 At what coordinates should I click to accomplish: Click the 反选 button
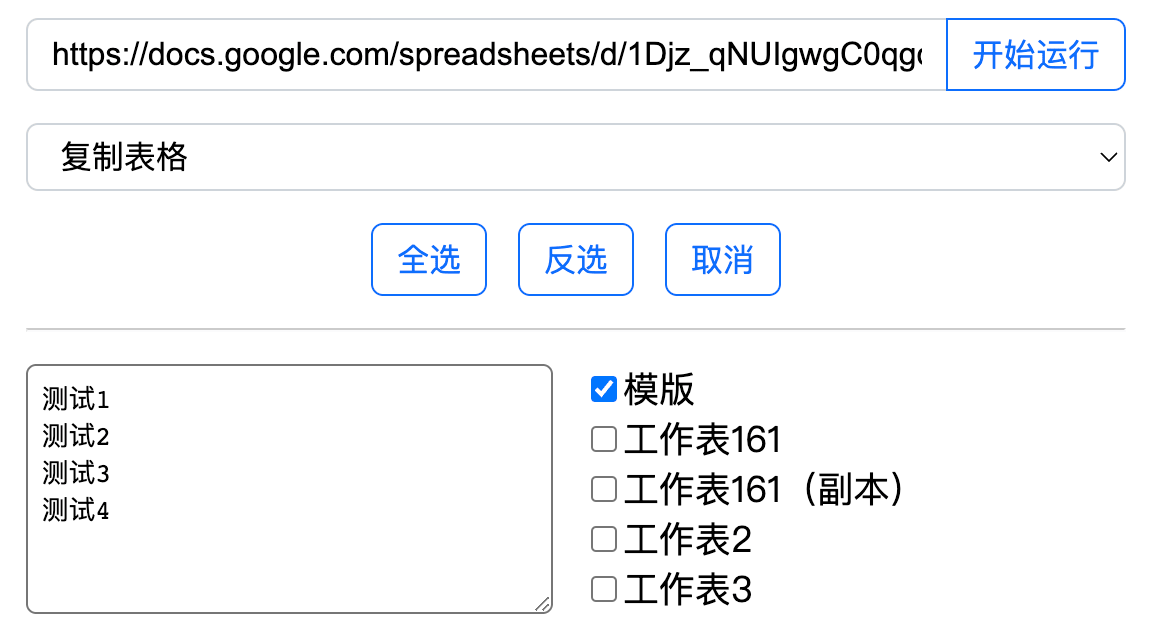(x=576, y=260)
